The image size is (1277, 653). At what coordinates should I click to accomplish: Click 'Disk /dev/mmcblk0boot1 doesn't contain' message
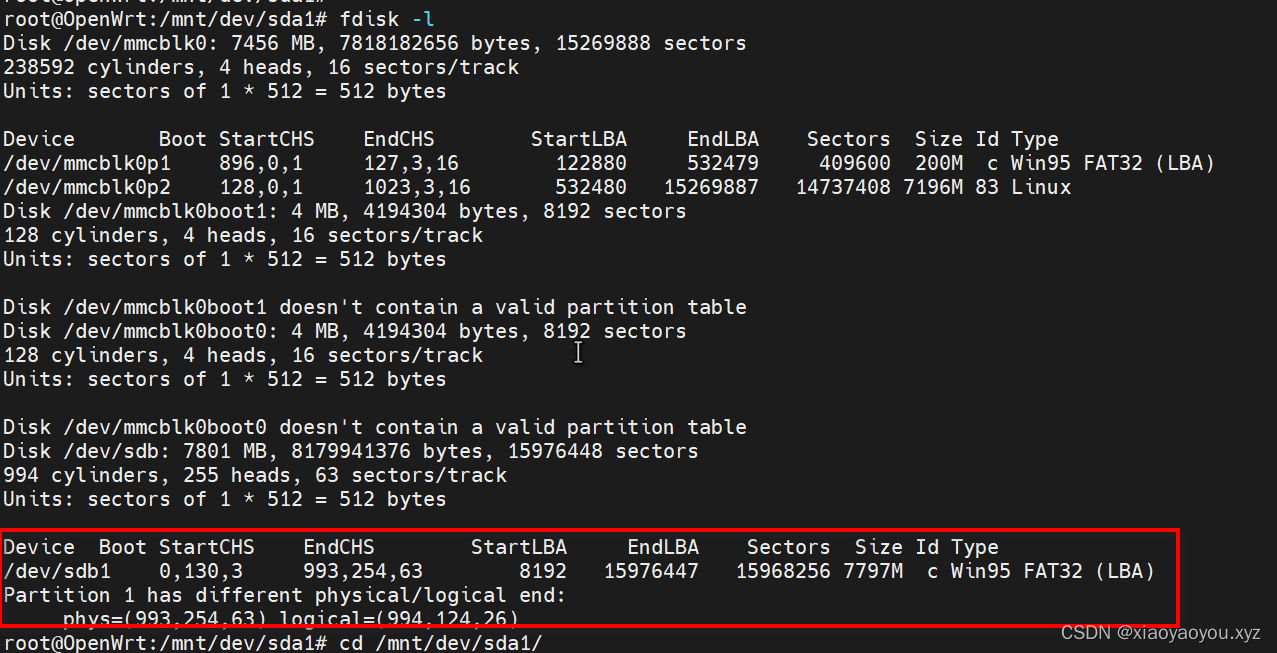[375, 307]
